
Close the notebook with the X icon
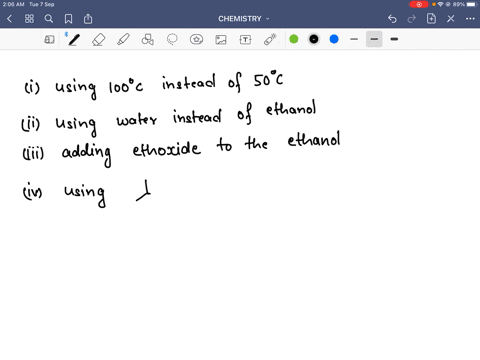[x=451, y=19]
